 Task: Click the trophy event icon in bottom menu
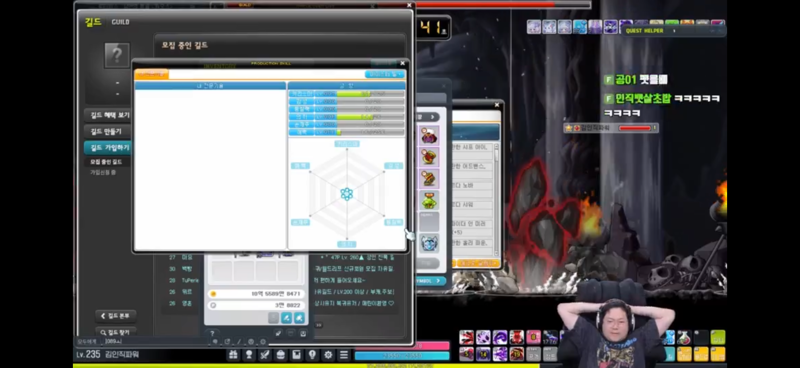tap(249, 355)
